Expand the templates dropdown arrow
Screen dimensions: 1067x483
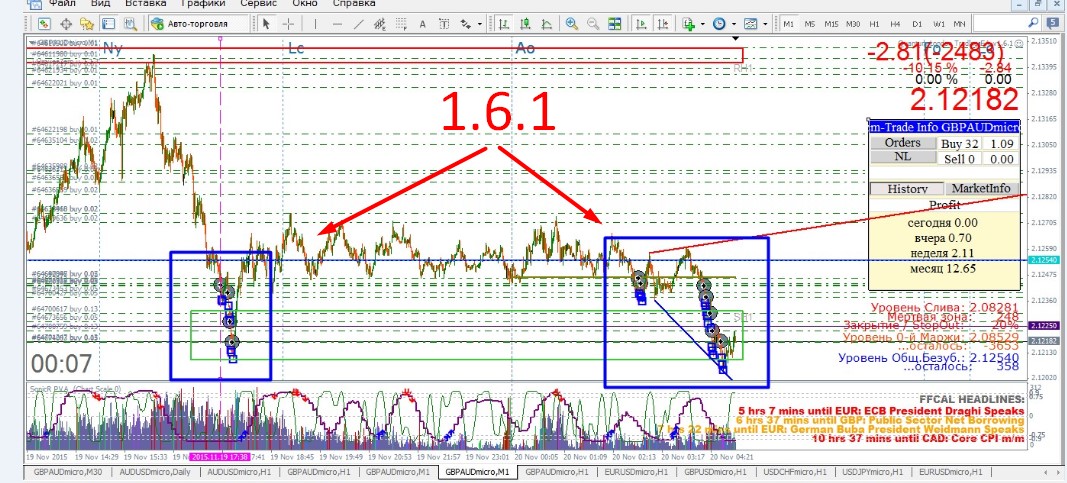point(765,24)
